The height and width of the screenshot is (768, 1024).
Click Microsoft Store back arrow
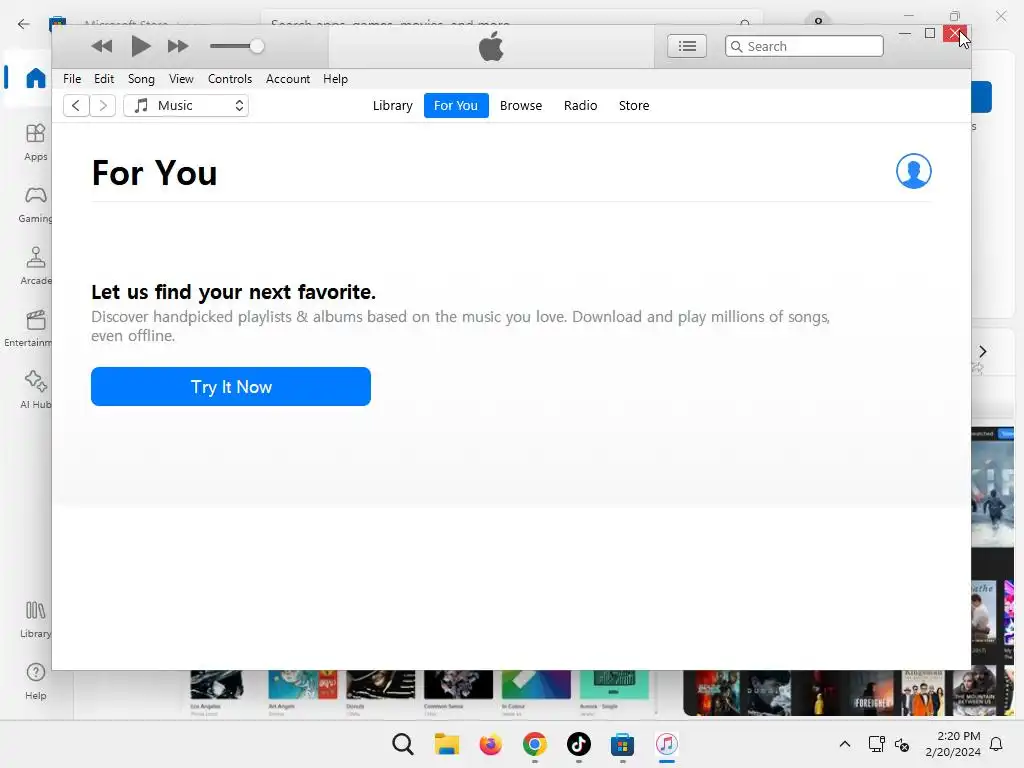24,24
